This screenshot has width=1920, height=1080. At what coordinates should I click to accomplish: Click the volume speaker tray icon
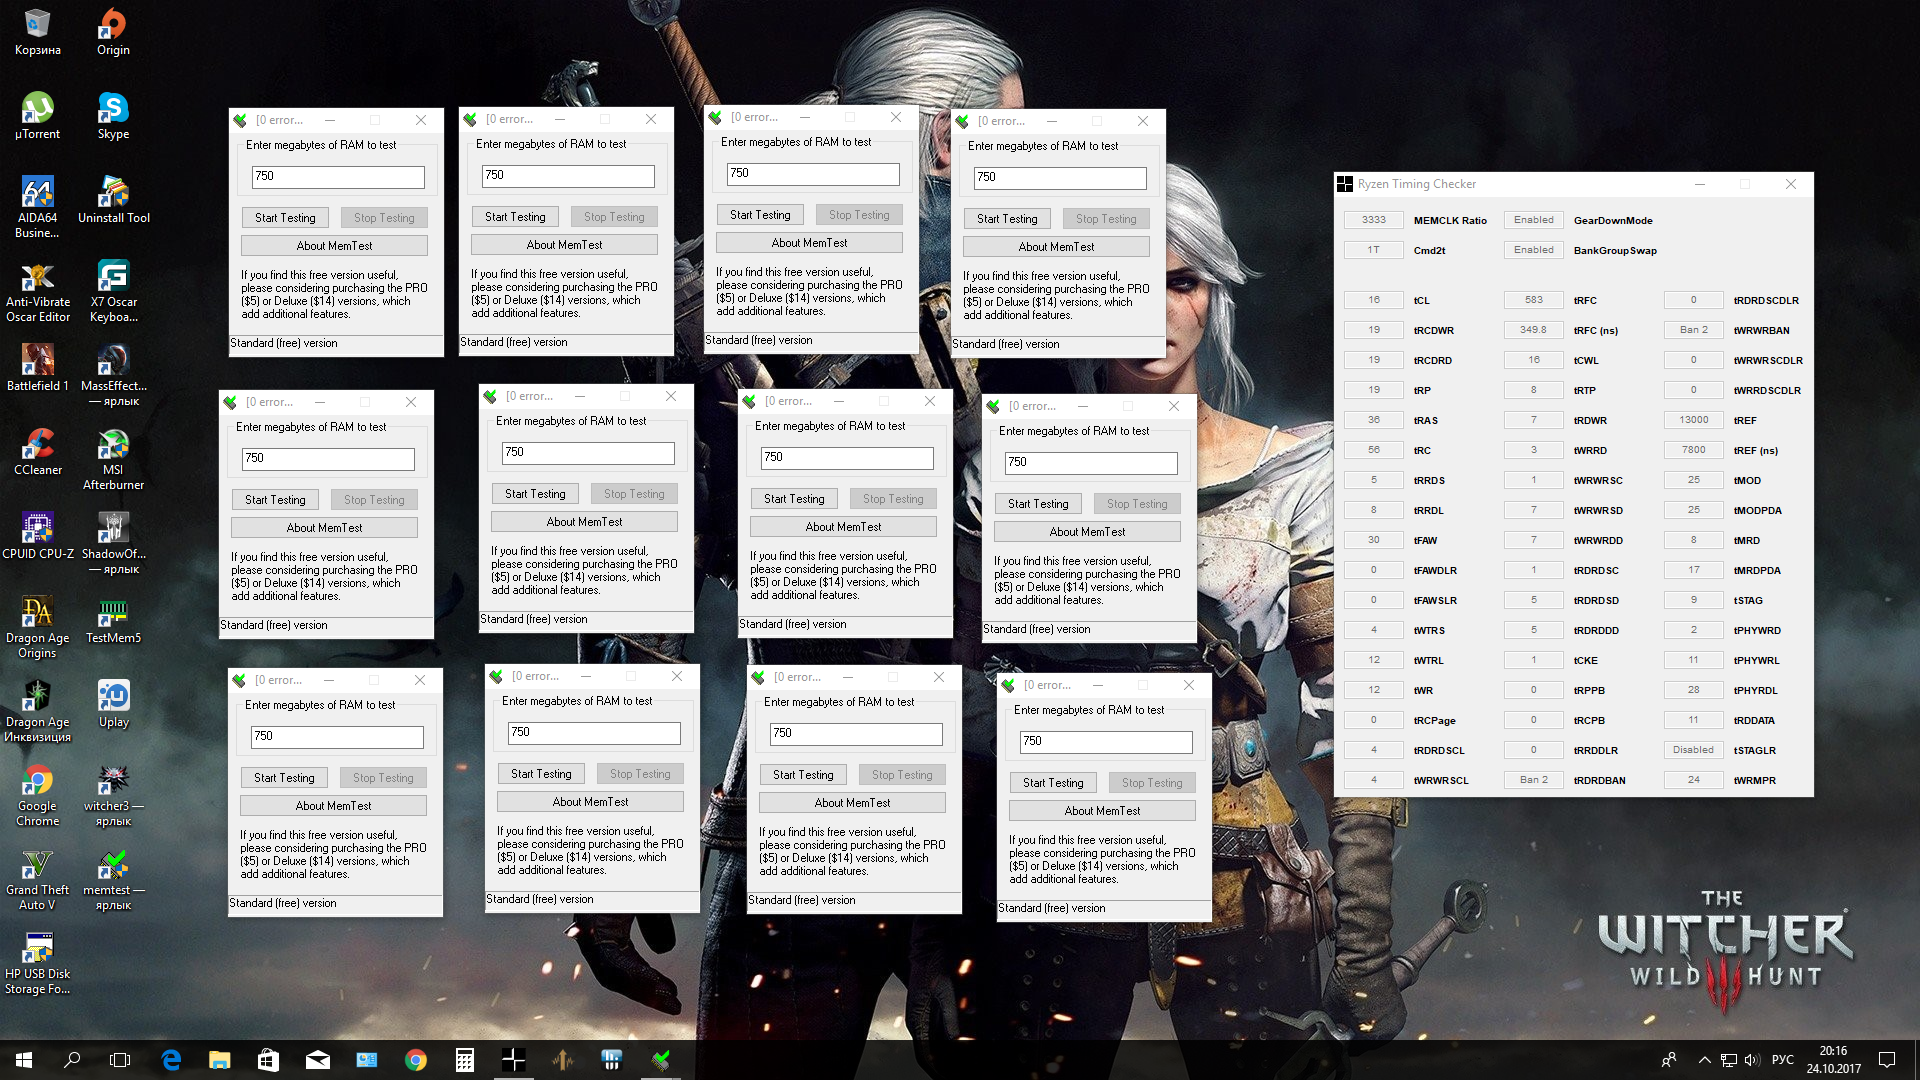1751,1060
